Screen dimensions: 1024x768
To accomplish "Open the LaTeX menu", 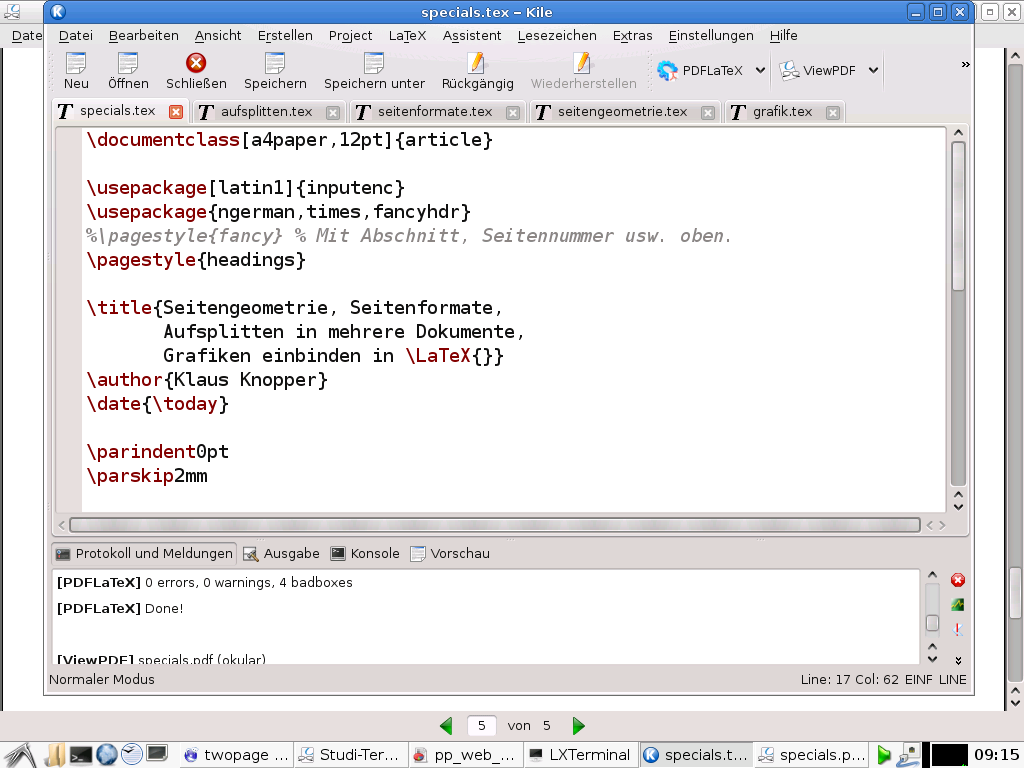I will 407,35.
